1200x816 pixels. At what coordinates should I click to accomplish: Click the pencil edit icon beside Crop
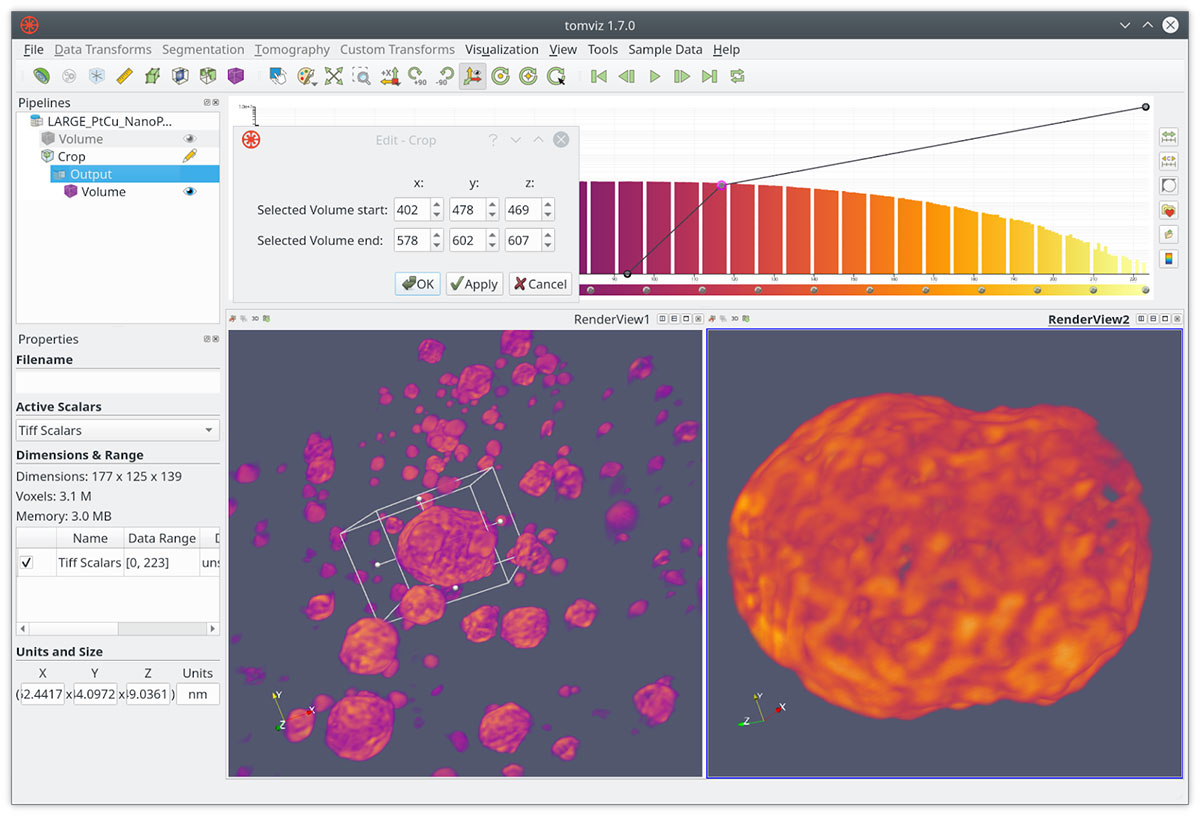pyautogui.click(x=190, y=156)
